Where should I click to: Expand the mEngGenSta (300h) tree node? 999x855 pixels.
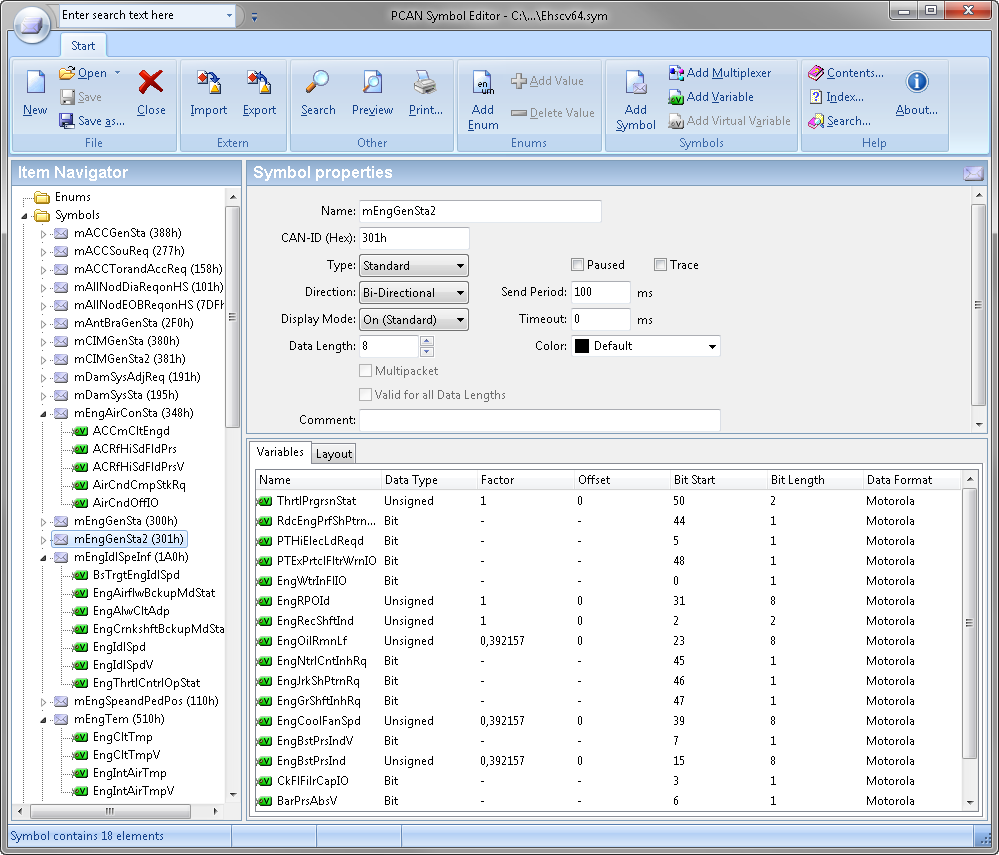click(x=44, y=521)
